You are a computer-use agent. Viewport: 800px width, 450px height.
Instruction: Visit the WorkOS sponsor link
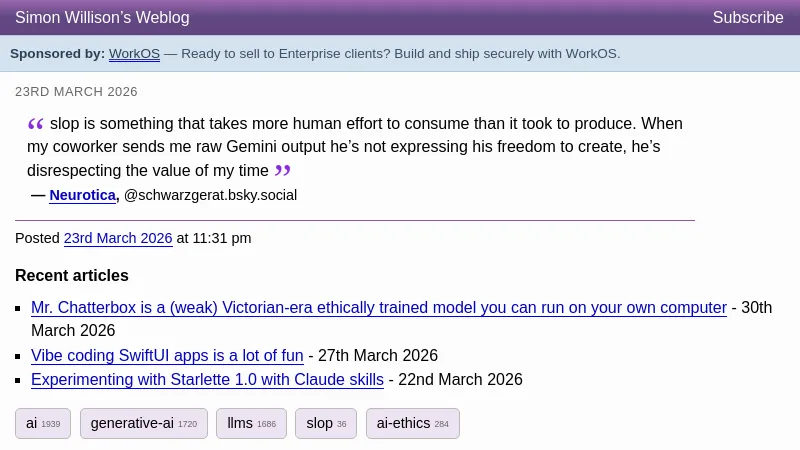point(134,54)
